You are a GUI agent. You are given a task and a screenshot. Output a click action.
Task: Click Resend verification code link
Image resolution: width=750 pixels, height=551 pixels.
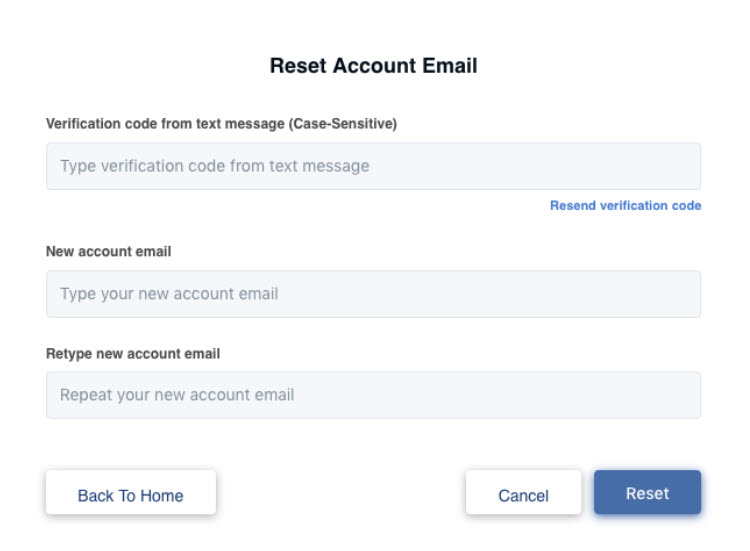tap(625, 206)
